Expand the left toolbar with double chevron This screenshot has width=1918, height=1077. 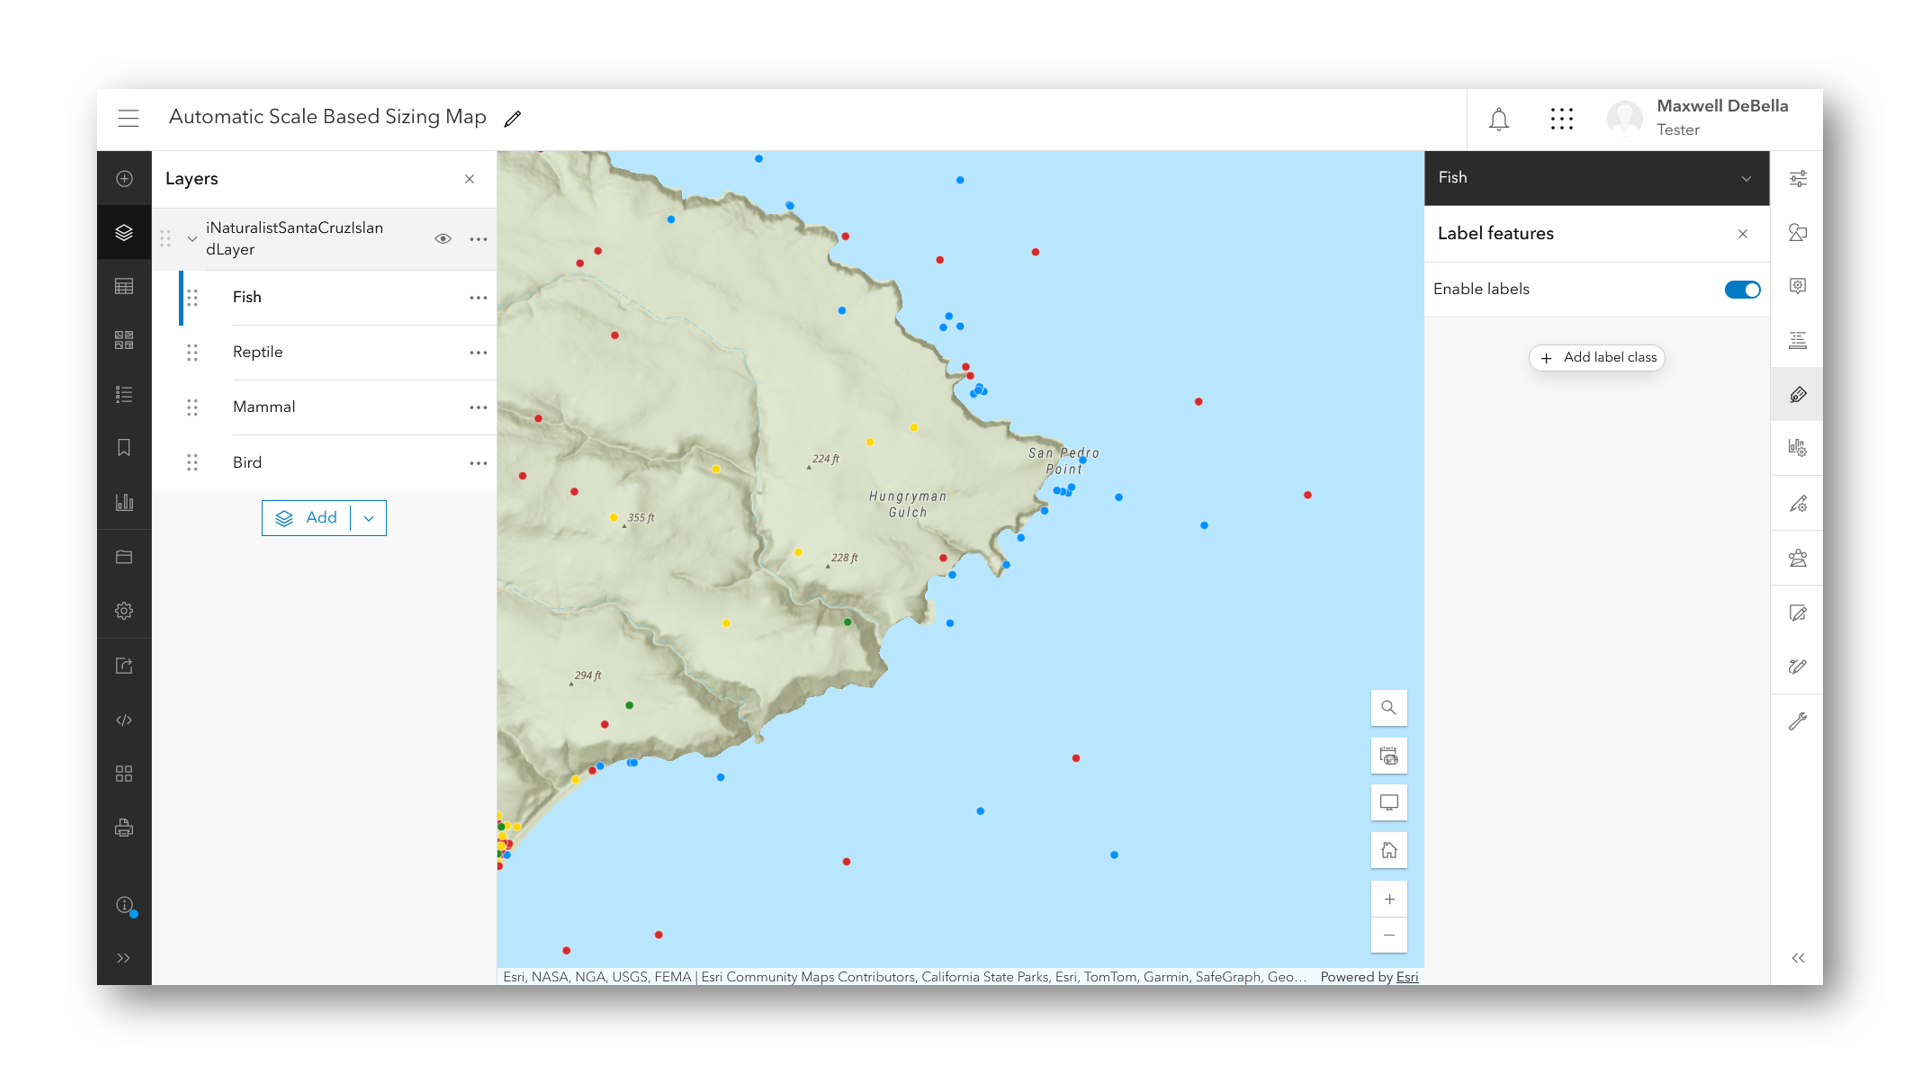pyautogui.click(x=124, y=958)
